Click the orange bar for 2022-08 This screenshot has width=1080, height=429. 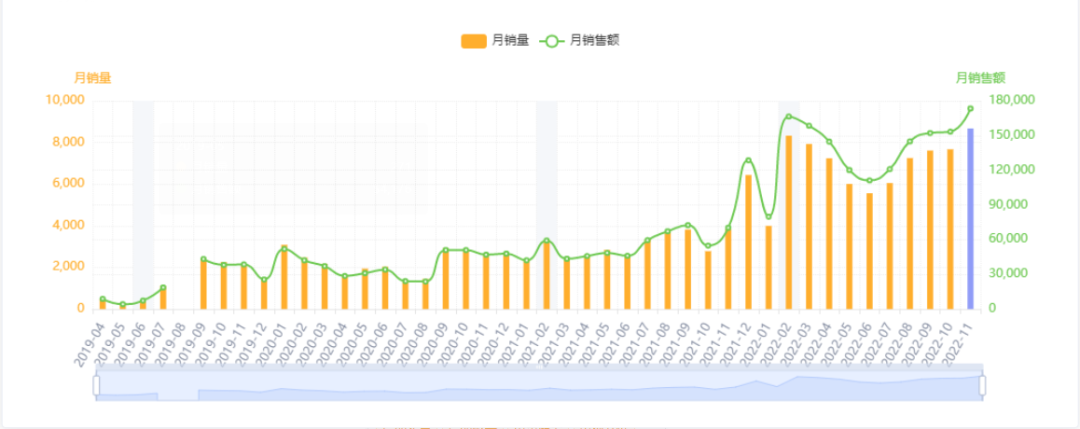(910, 233)
